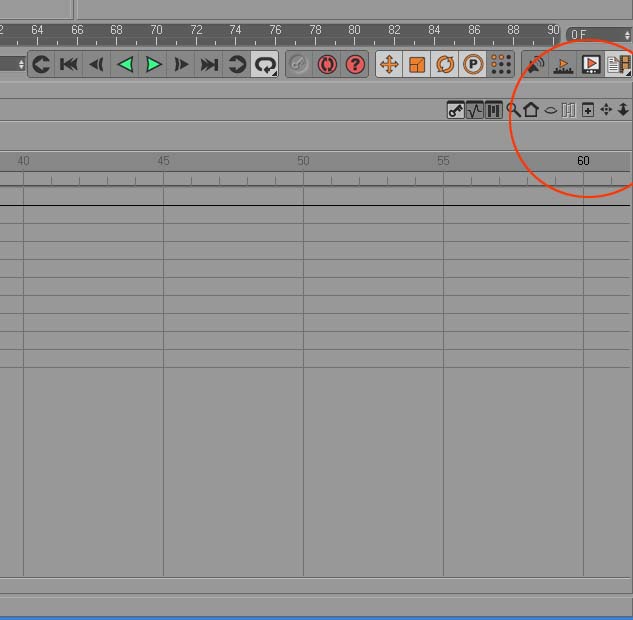Switch timeline to F-Curve mode
Viewport: 633px width, 620px height.
[x=475, y=110]
